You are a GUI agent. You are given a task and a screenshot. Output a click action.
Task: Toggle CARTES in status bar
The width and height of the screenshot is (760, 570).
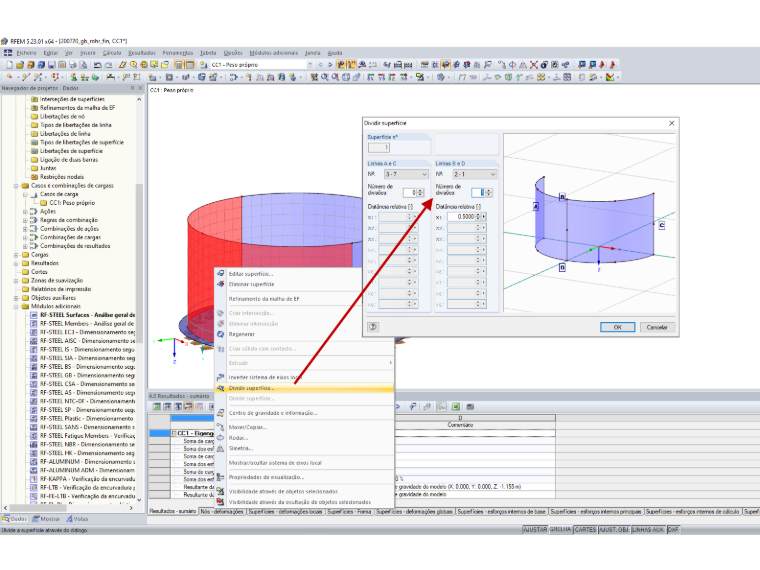point(585,530)
